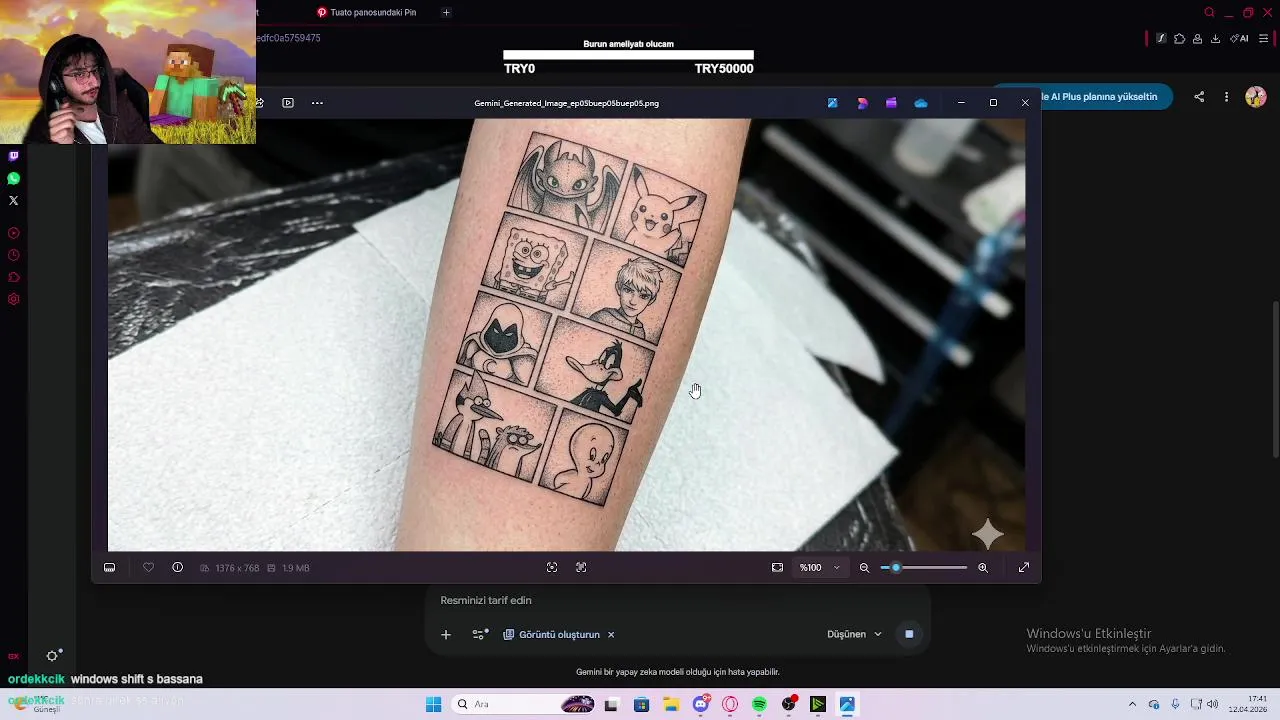Viewport: 1280px width, 720px height.
Task: Switch to the Tuato panosundaki Pin tab
Action: [x=366, y=12]
